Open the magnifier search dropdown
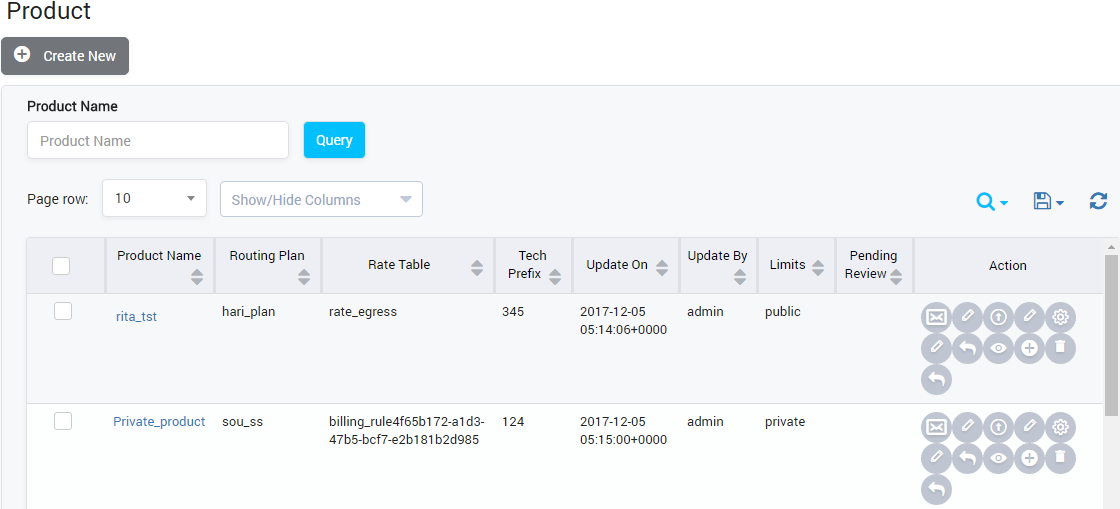The image size is (1120, 509). [x=991, y=202]
